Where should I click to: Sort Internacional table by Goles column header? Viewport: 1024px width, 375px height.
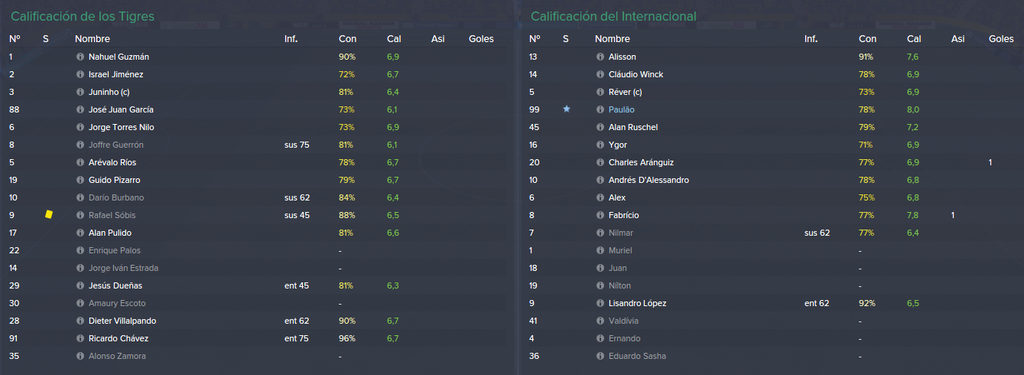pyautogui.click(x=1001, y=39)
